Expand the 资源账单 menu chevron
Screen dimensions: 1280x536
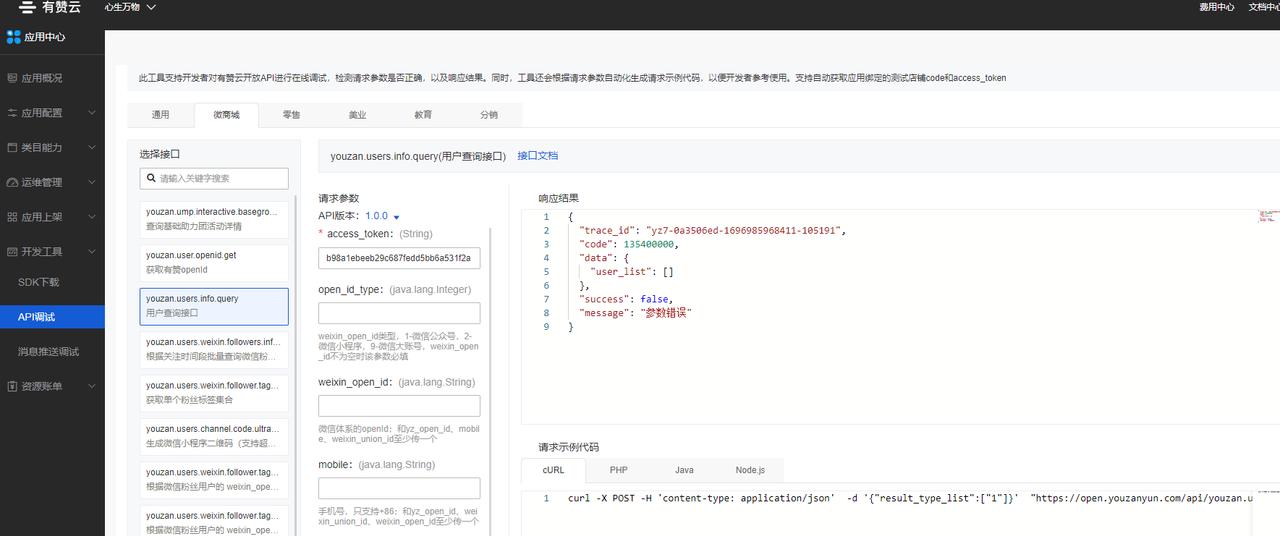[92, 386]
